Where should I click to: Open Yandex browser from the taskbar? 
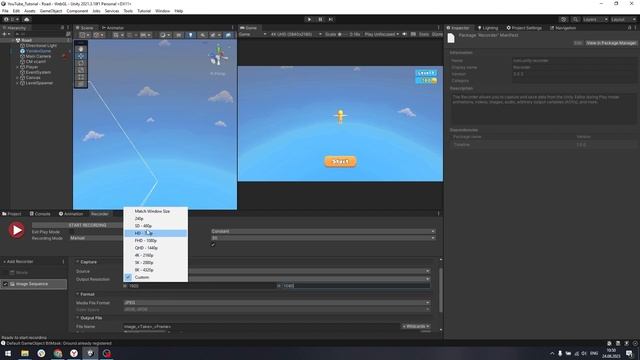pyautogui.click(x=74, y=353)
